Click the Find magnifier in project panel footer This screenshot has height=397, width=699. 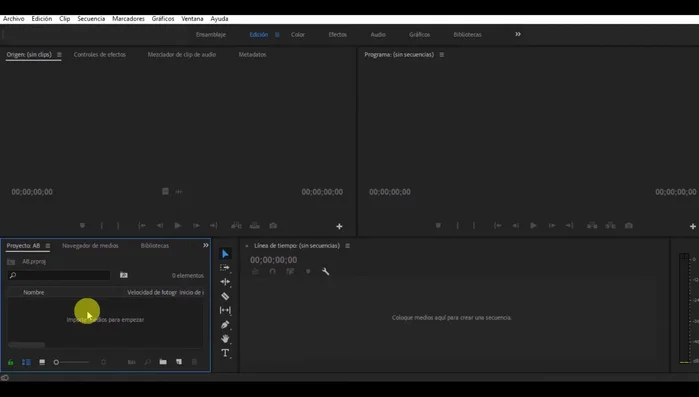(148, 362)
